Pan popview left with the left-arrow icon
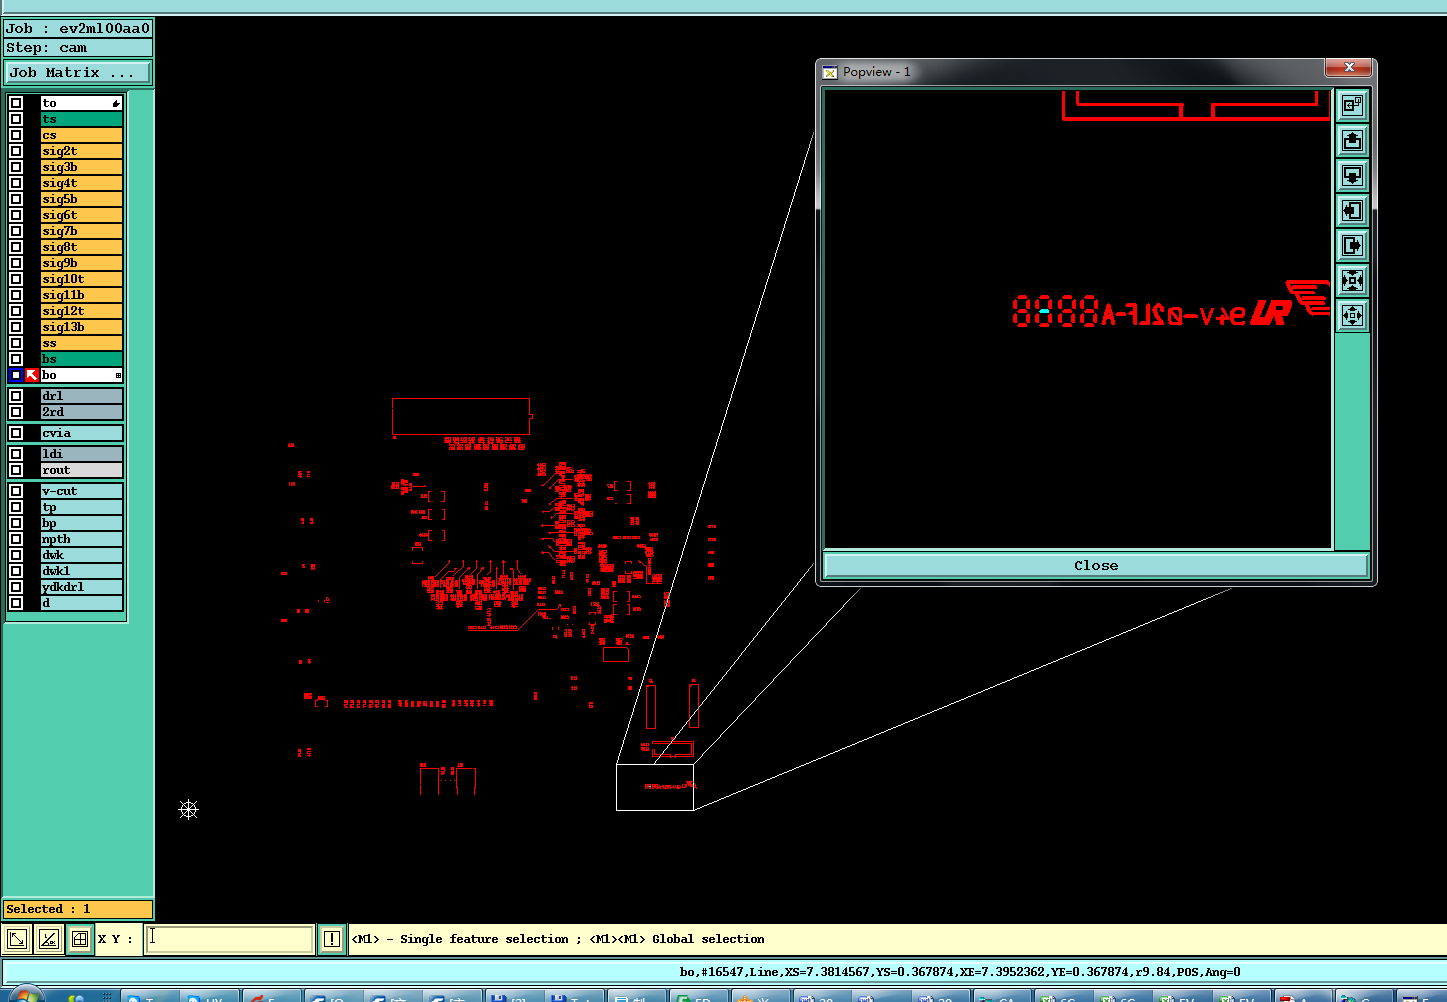The height and width of the screenshot is (1002, 1447). pos(1352,210)
